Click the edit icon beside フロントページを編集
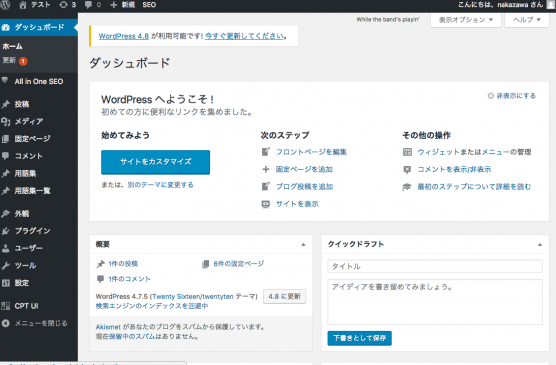 (266, 152)
